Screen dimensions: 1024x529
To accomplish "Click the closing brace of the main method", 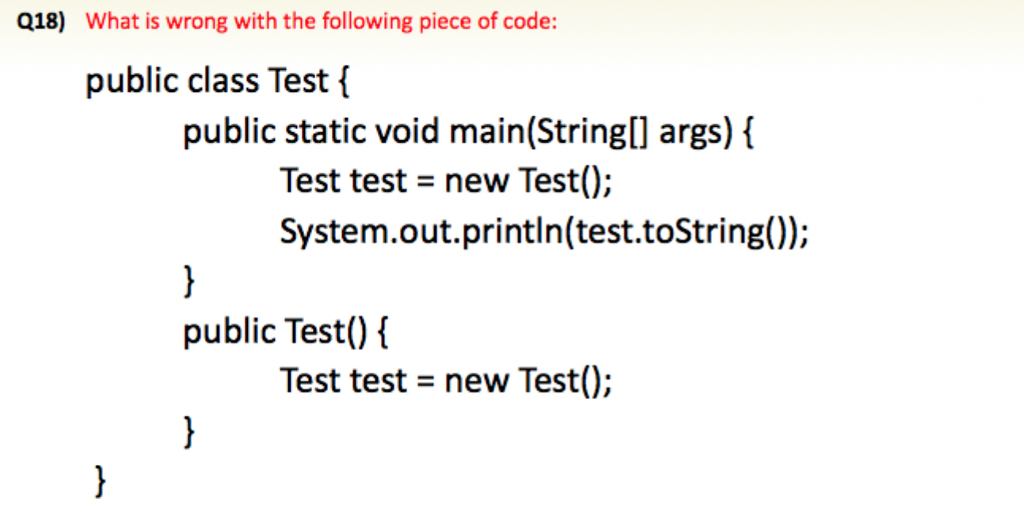I will [188, 282].
